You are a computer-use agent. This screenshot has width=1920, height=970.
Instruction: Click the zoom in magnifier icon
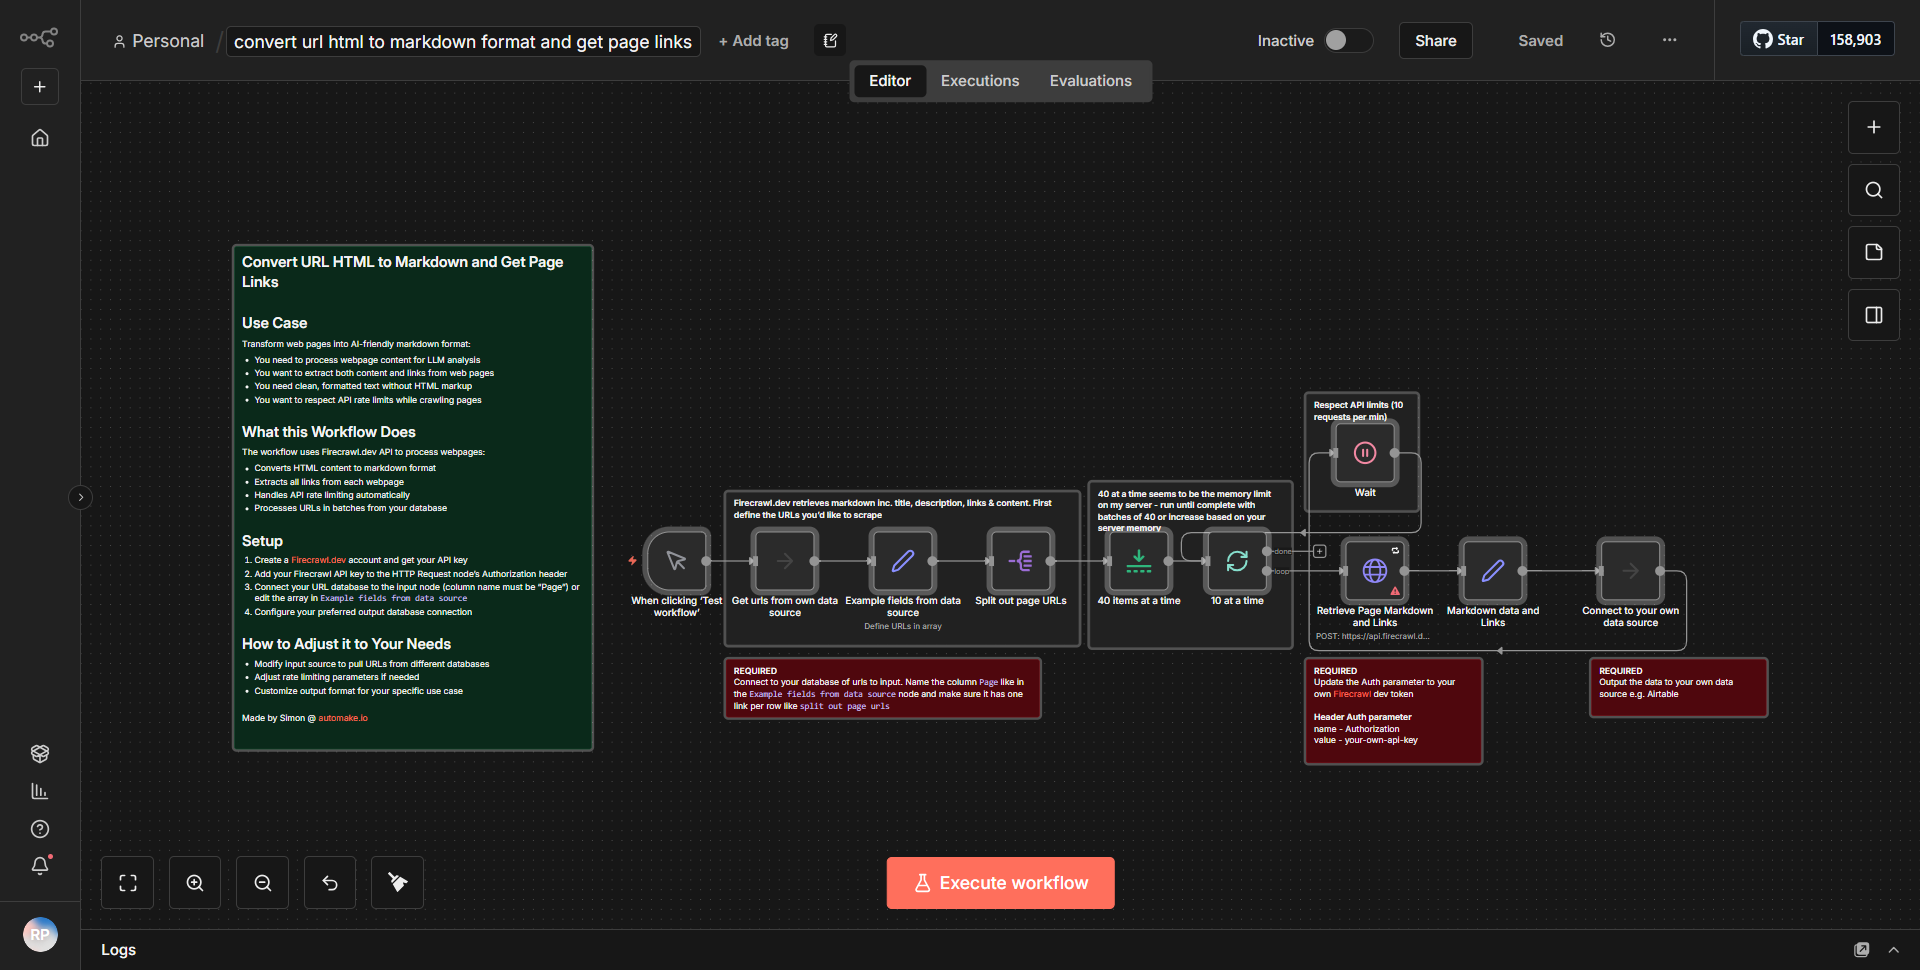pyautogui.click(x=195, y=882)
